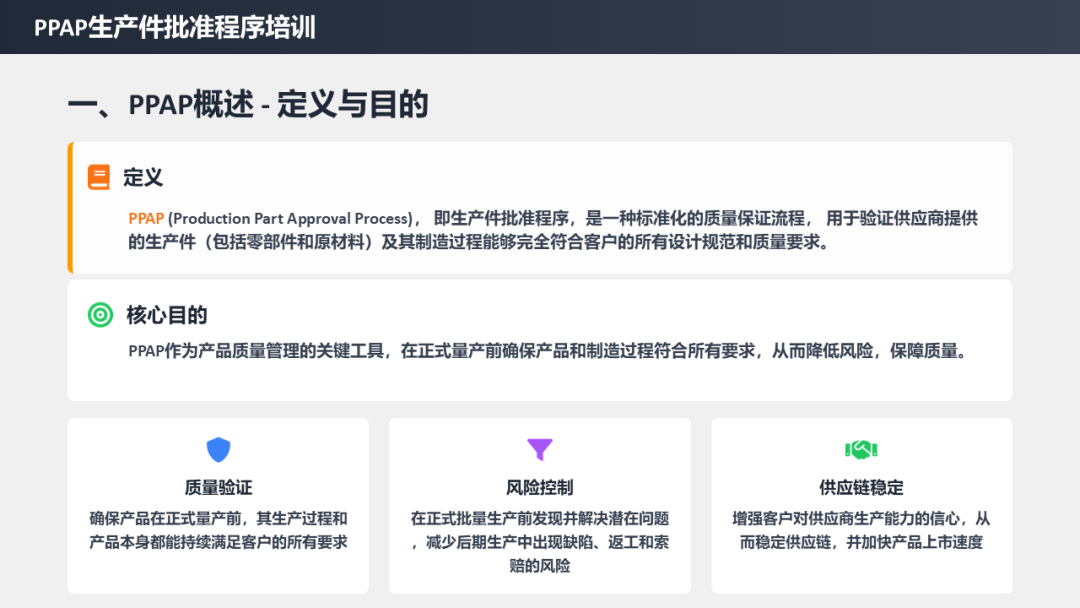Click the 定义 heading text

coord(143,178)
